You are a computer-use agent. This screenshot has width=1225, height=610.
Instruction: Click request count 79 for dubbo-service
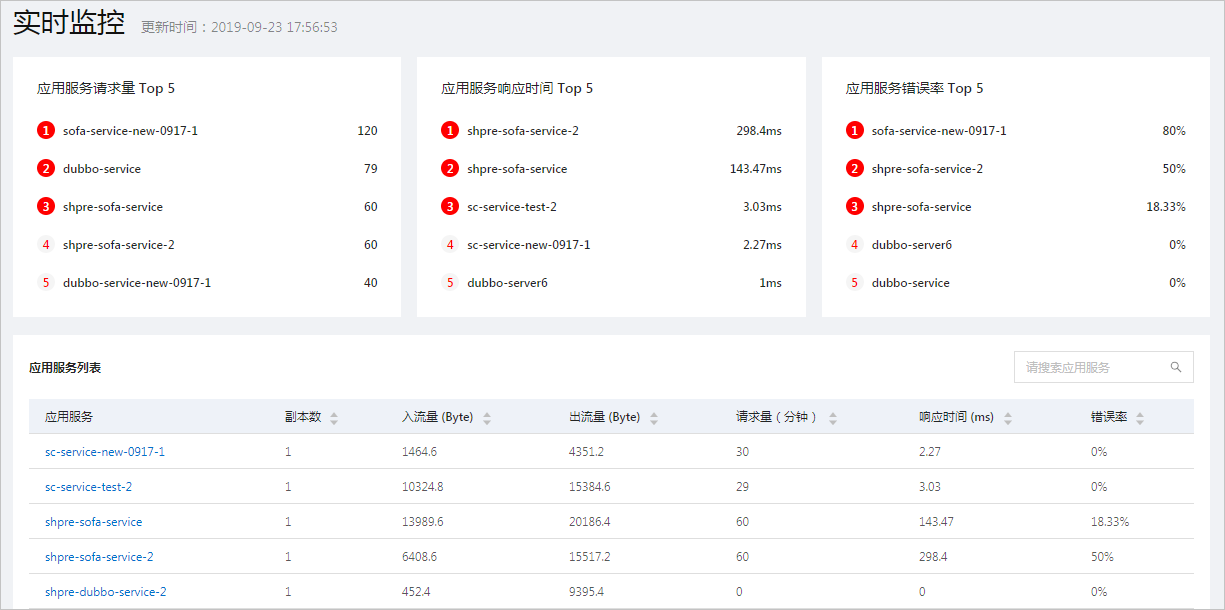point(371,169)
